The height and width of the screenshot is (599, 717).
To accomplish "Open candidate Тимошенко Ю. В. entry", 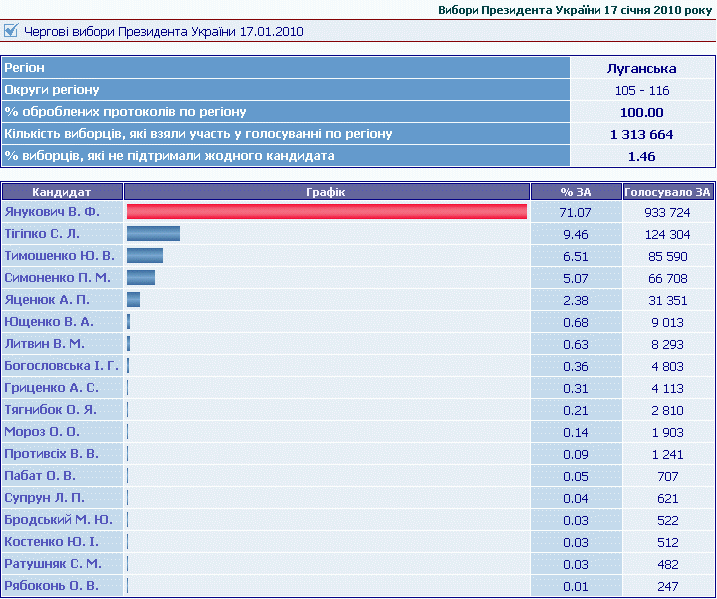I will [x=58, y=256].
